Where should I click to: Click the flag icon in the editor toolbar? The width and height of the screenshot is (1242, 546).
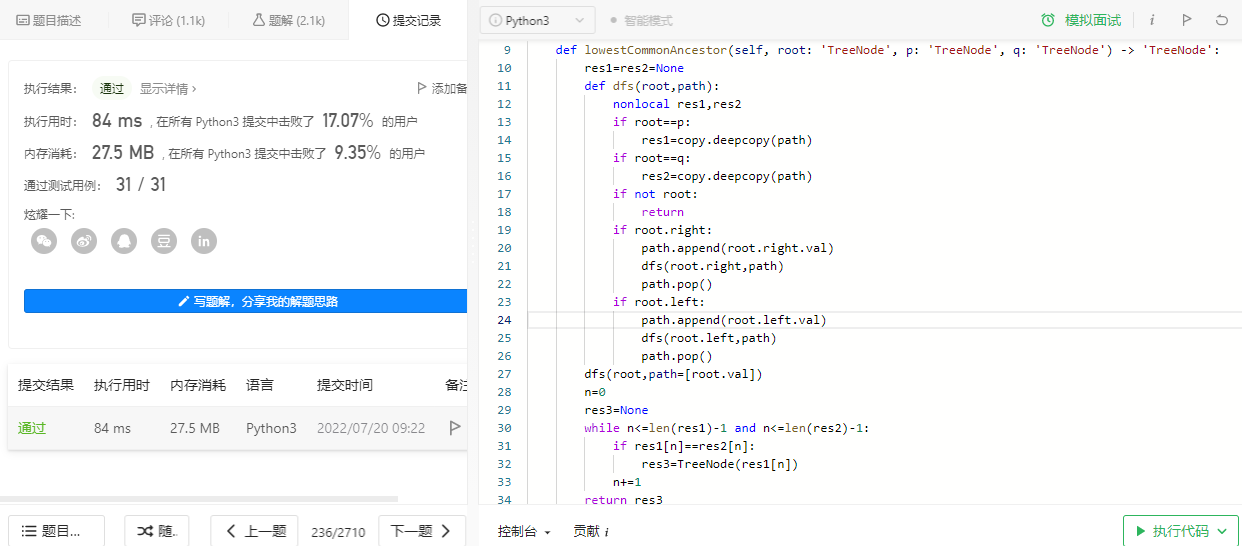click(x=1186, y=20)
